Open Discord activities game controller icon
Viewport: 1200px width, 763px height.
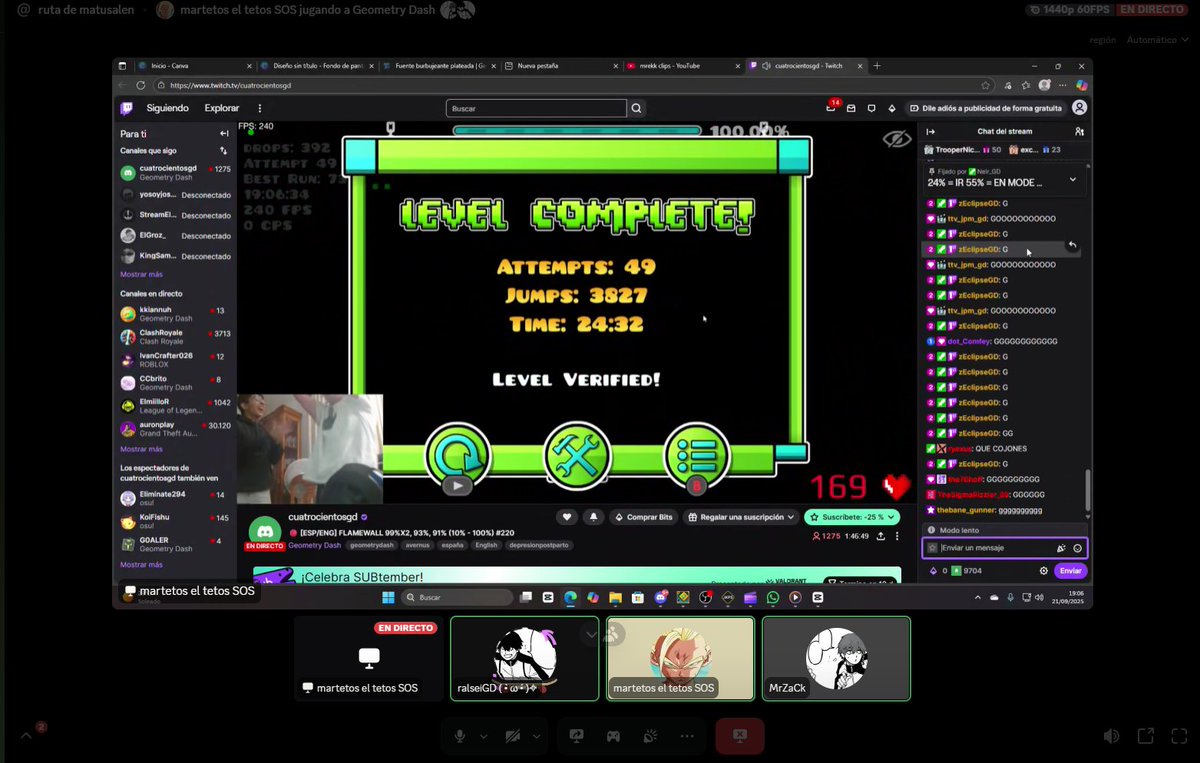tap(613, 736)
